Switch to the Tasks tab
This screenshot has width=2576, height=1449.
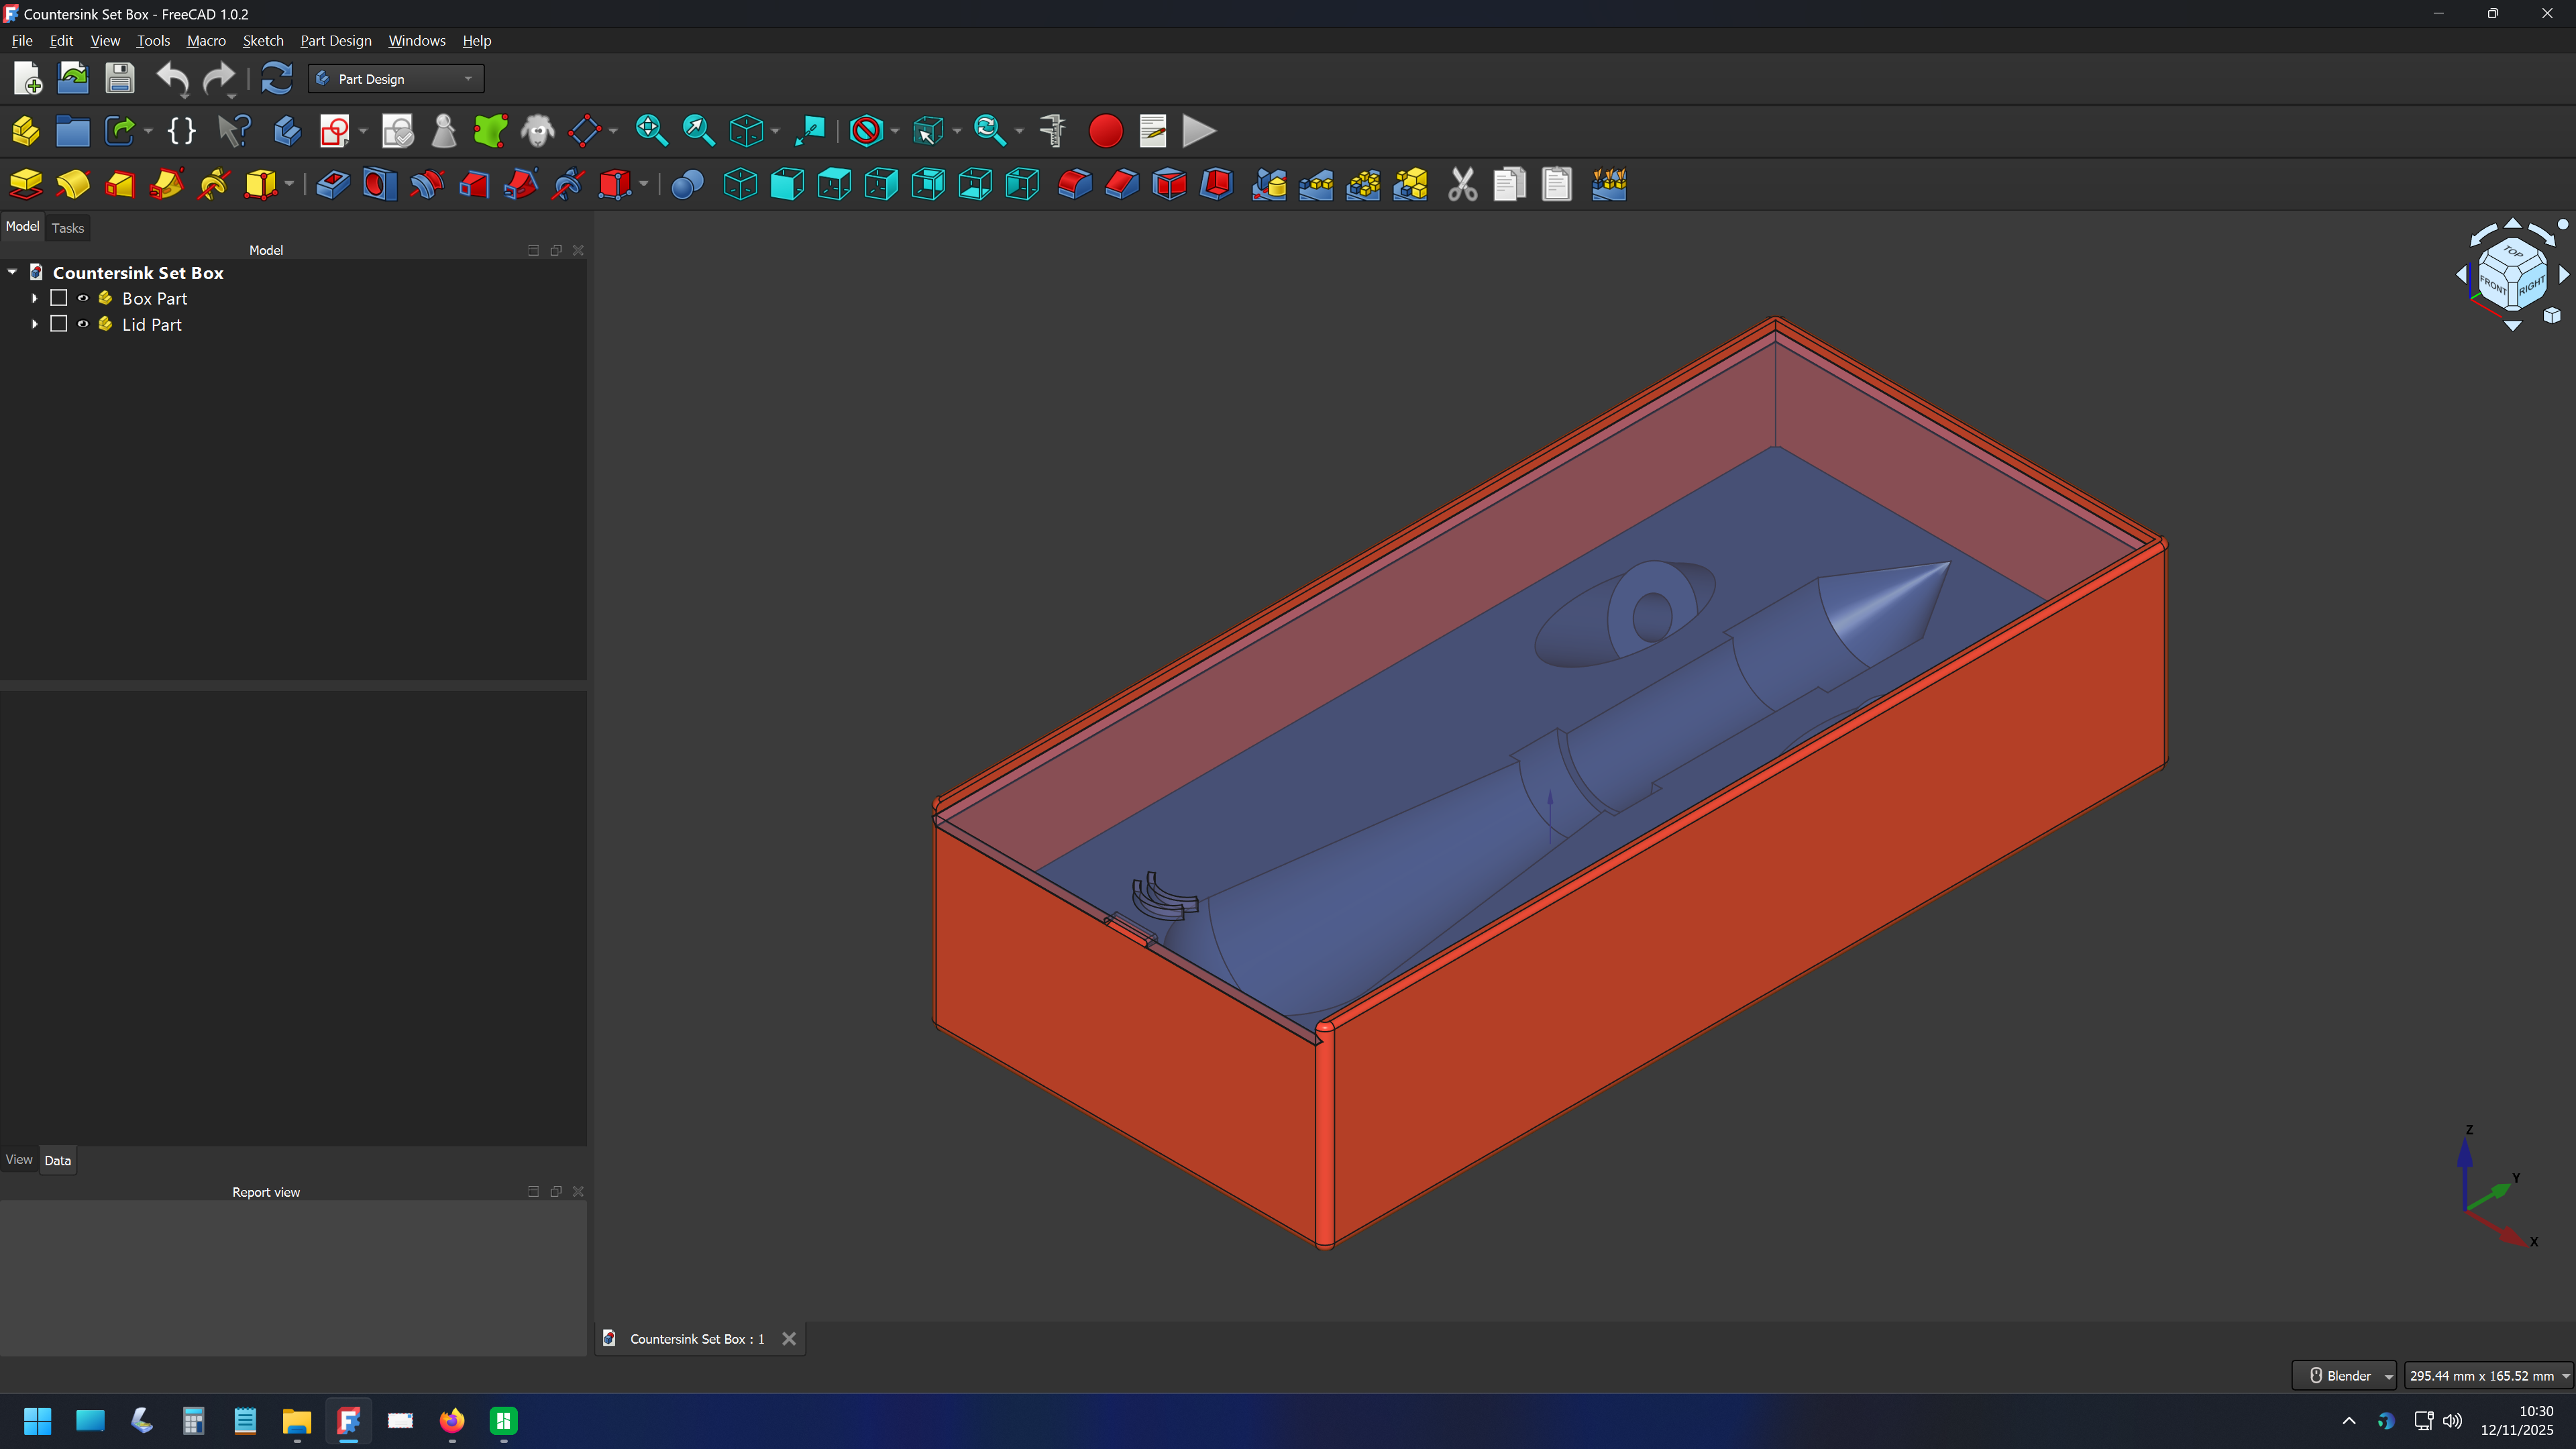(x=68, y=228)
